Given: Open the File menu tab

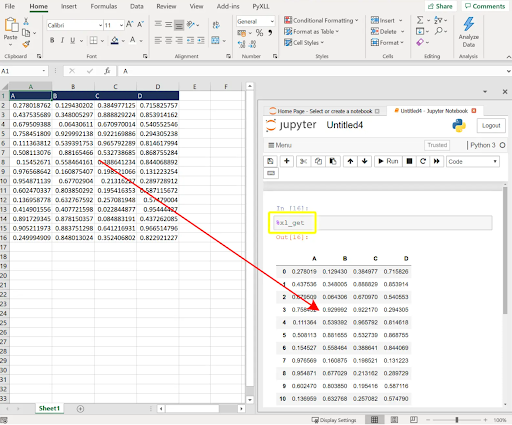Looking at the screenshot, I should tap(10, 6).
